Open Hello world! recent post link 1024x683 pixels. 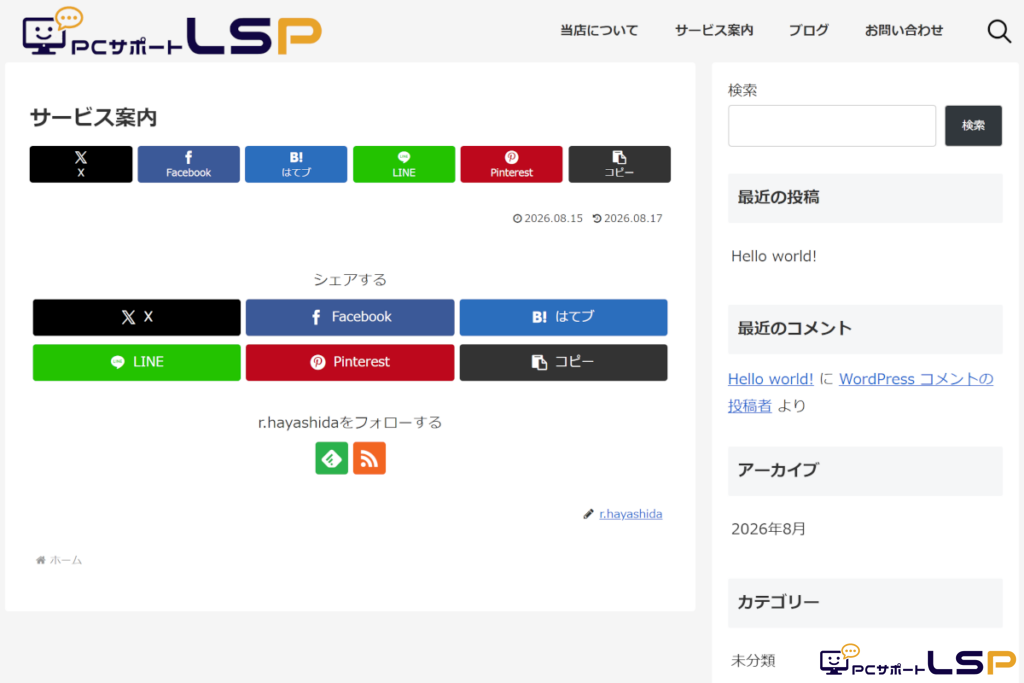pyautogui.click(x=774, y=256)
